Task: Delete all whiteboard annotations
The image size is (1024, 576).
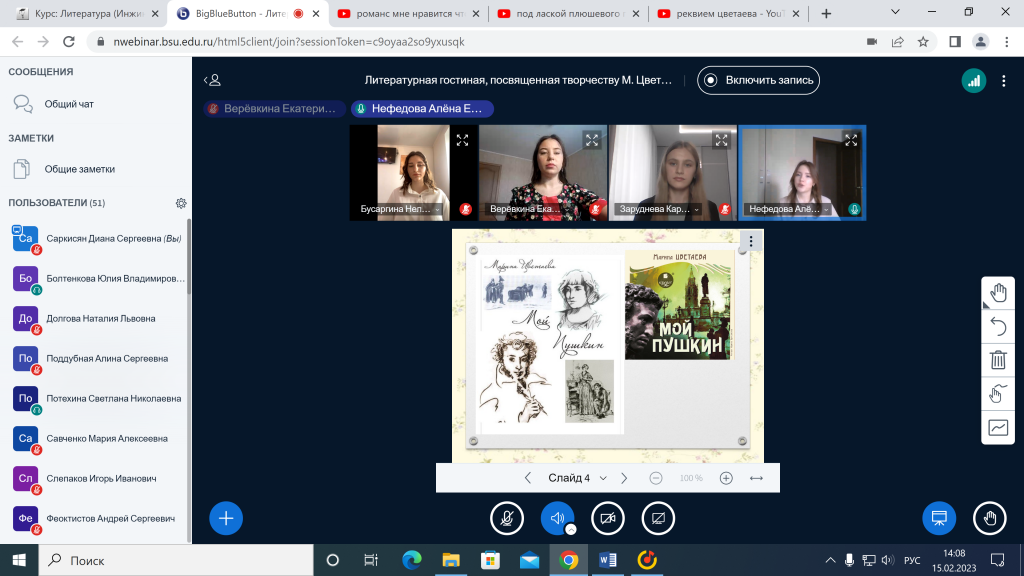Action: (998, 360)
